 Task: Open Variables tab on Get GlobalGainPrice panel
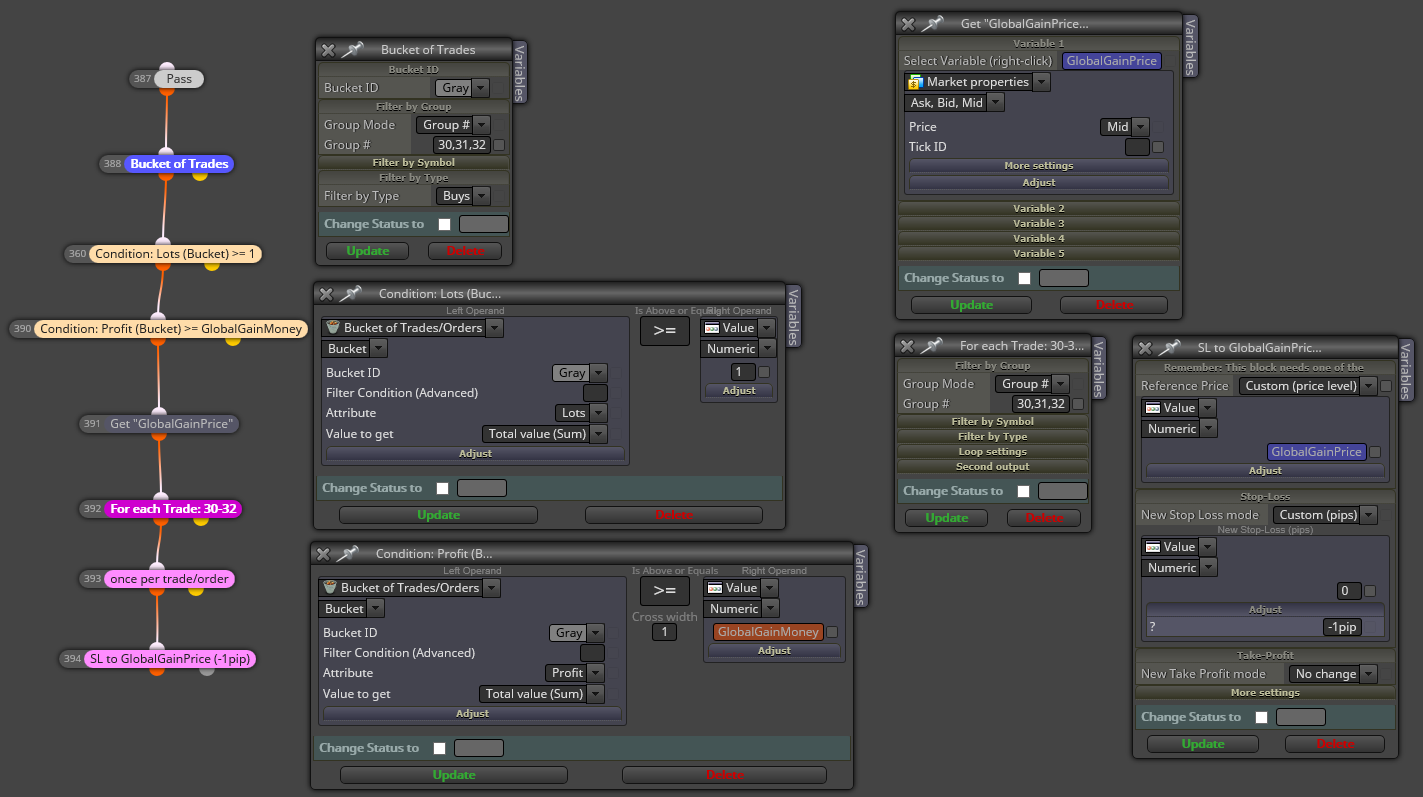(x=1189, y=45)
